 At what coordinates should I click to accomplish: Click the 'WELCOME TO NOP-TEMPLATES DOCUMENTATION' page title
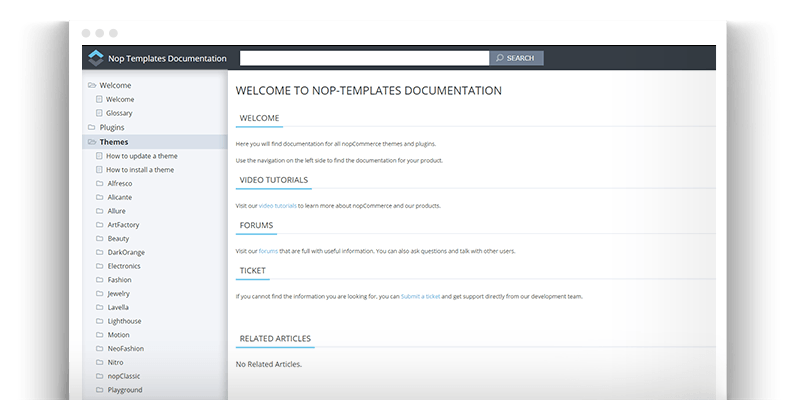tap(369, 90)
